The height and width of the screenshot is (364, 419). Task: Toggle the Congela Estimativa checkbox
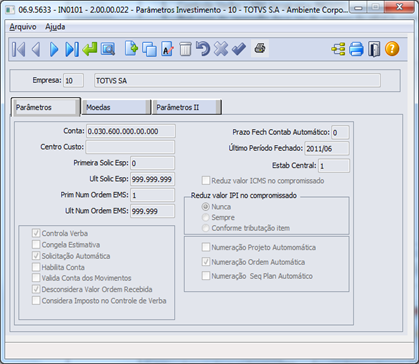36,245
